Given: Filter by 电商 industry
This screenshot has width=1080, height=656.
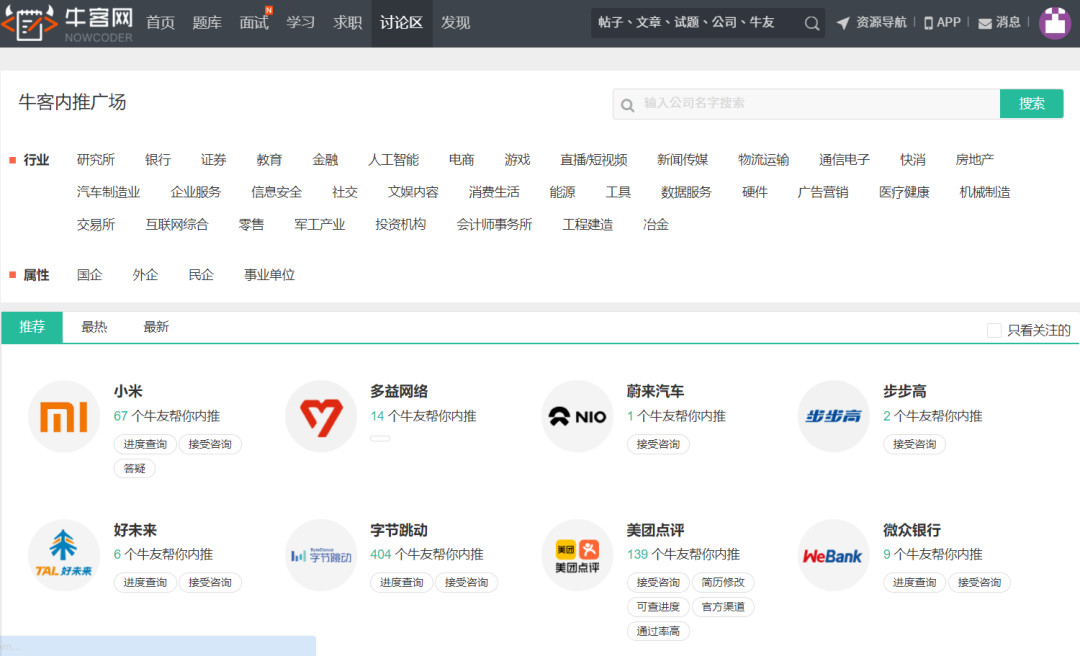Looking at the screenshot, I should click(461, 160).
